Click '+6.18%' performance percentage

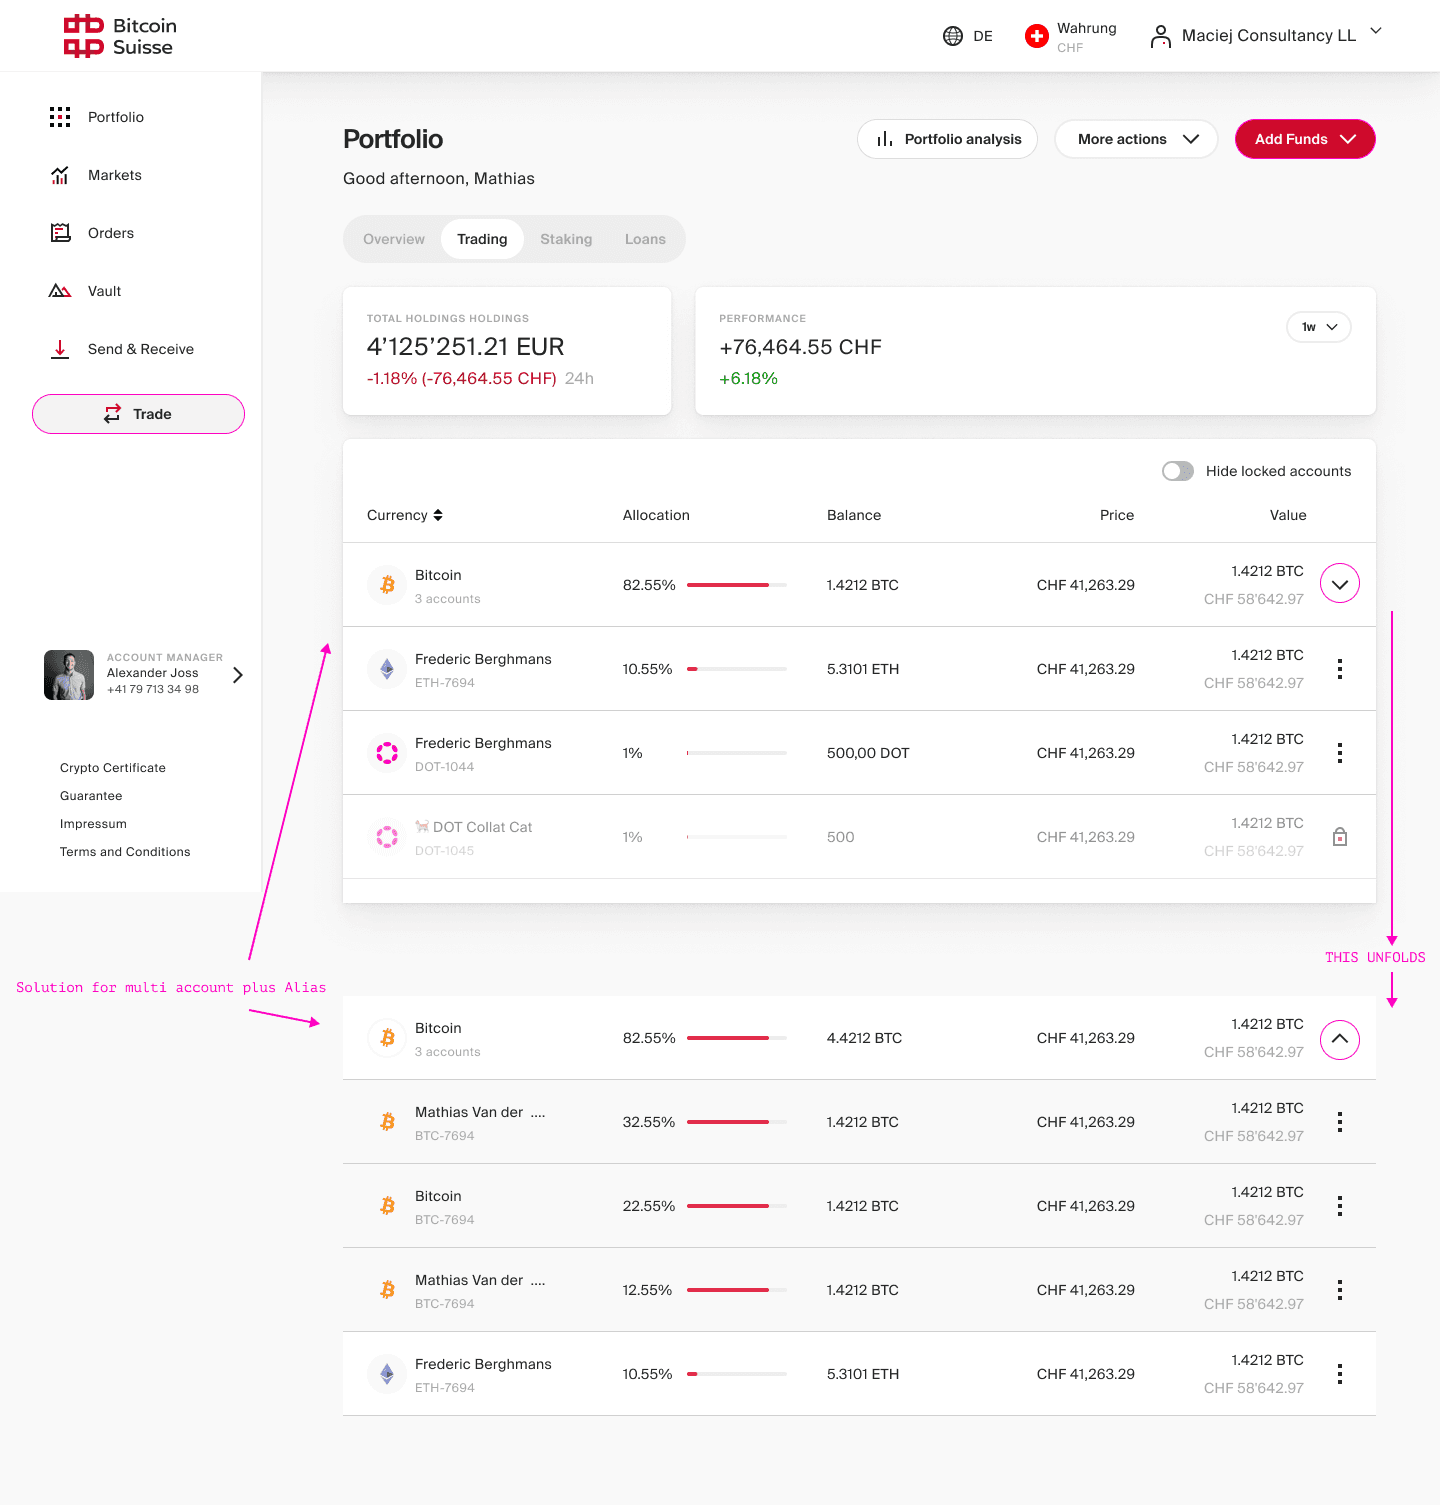pyautogui.click(x=748, y=379)
